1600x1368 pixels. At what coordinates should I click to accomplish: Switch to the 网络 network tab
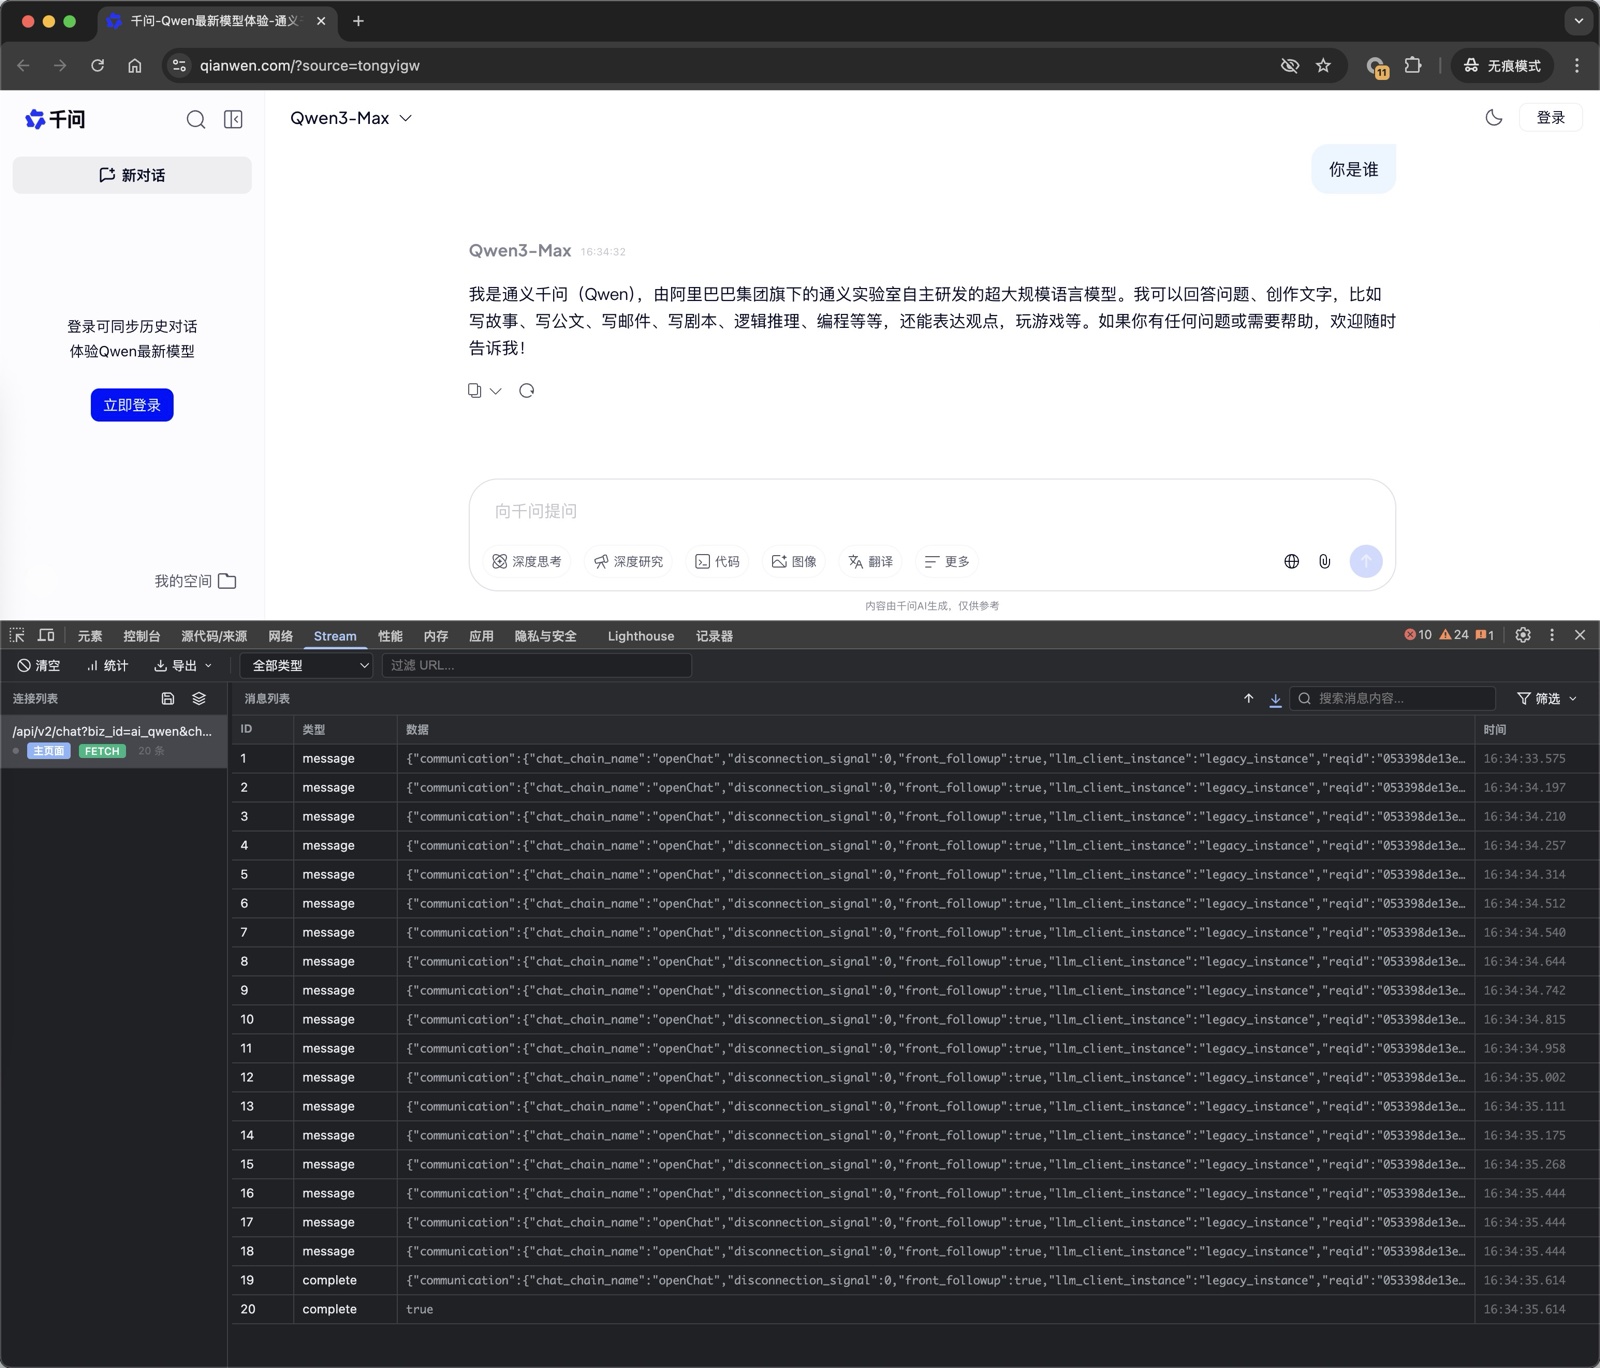point(280,636)
